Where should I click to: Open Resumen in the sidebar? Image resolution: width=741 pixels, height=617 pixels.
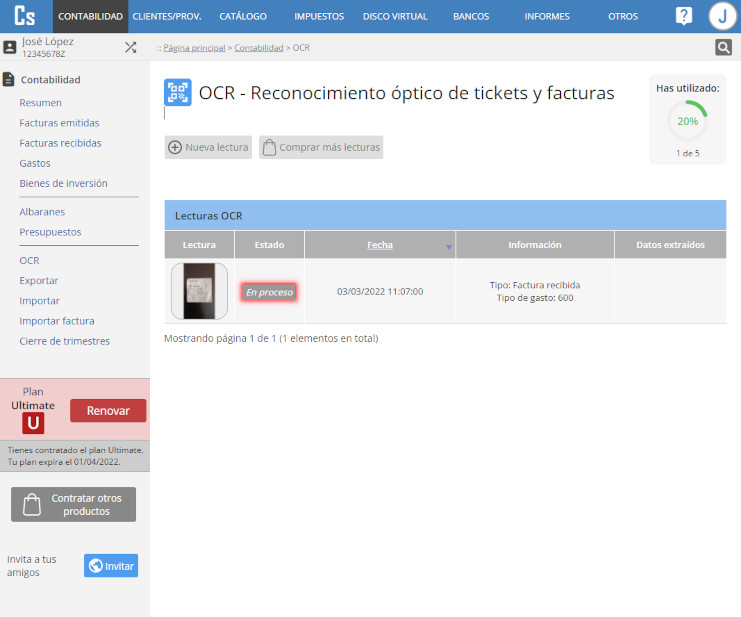(41, 103)
